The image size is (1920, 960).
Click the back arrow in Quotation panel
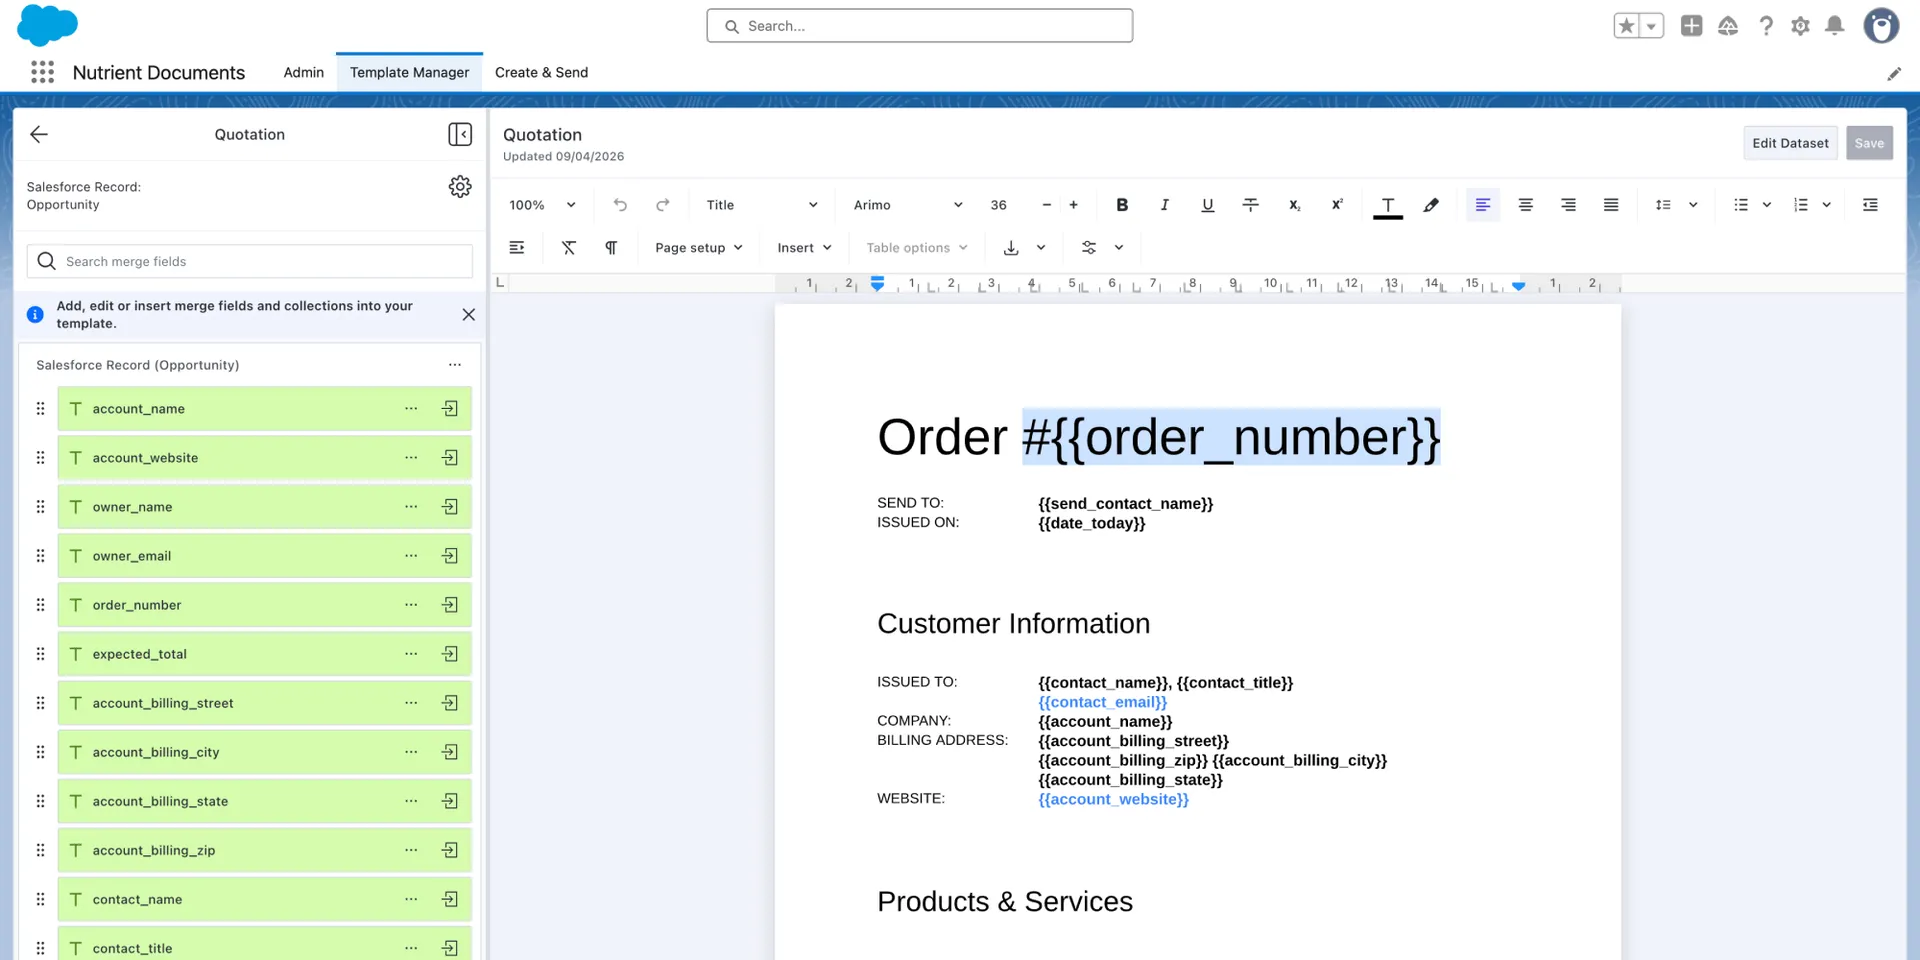coord(39,134)
